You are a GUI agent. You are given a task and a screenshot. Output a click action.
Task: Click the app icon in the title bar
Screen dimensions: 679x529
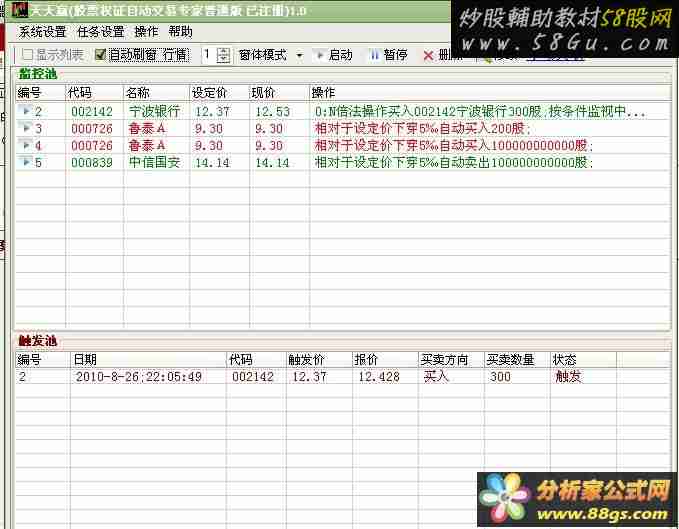tap(18, 10)
